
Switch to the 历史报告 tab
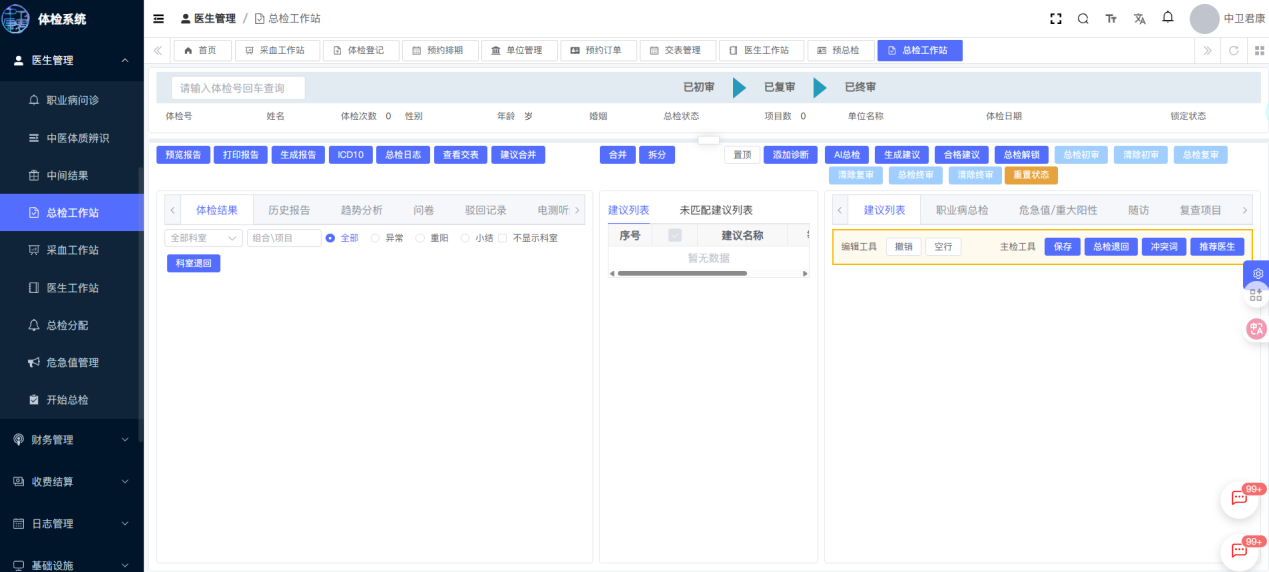pos(289,210)
